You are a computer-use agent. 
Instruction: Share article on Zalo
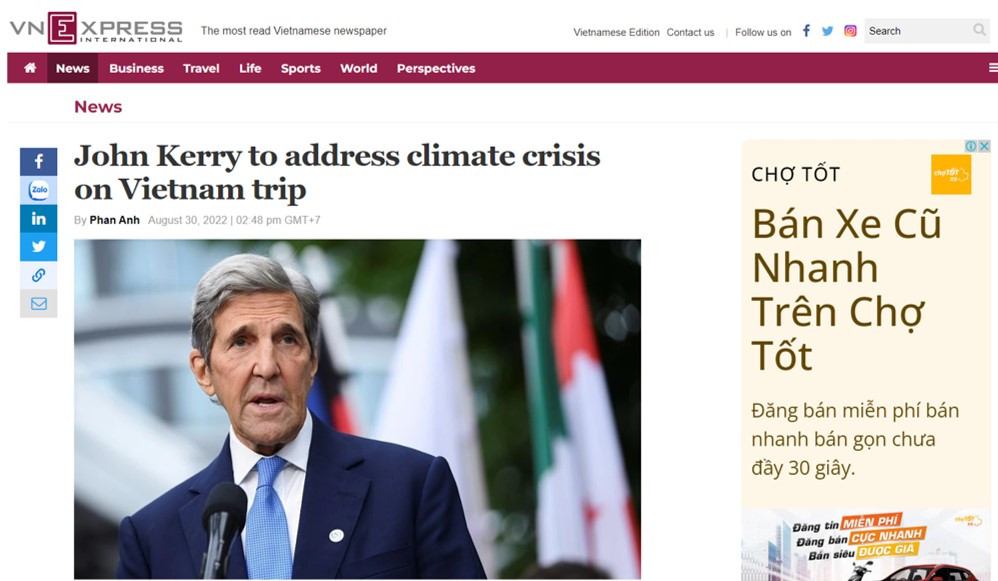(38, 190)
